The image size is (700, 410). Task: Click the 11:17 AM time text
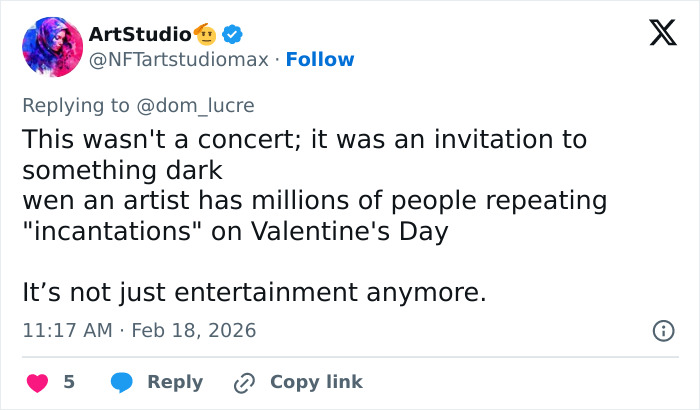pos(64,330)
